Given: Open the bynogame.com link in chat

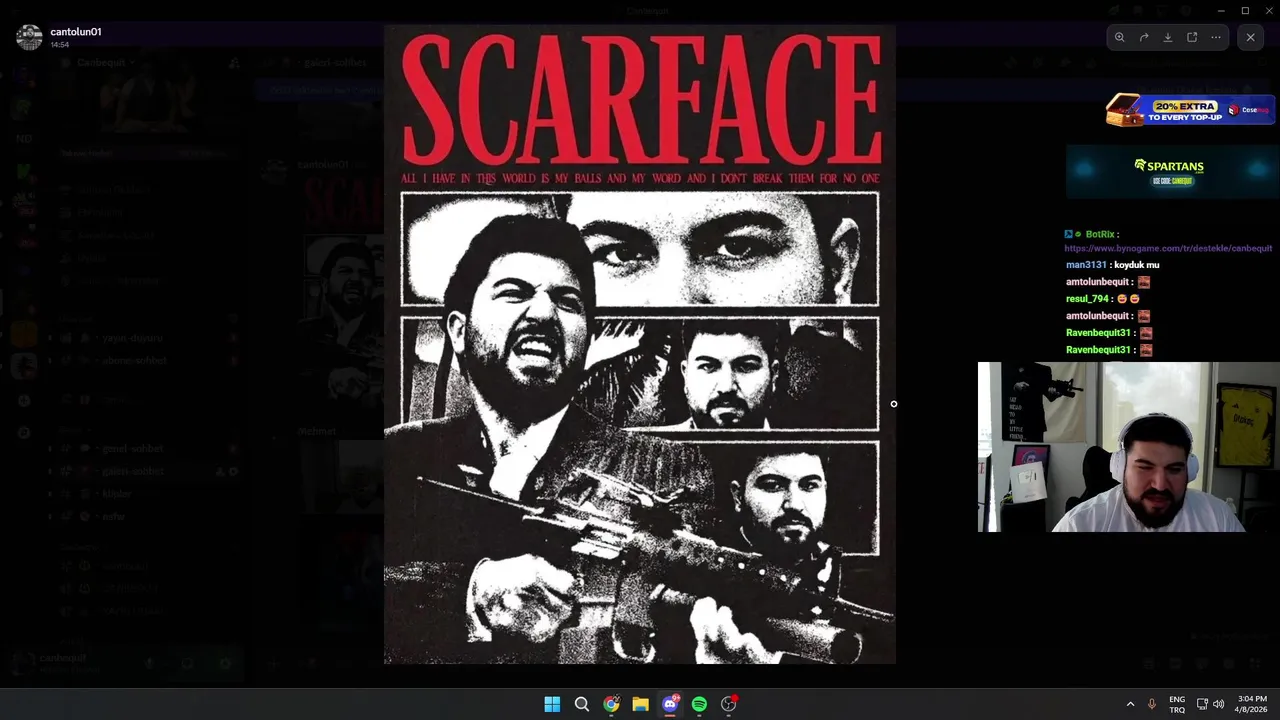Looking at the screenshot, I should (x=1168, y=248).
